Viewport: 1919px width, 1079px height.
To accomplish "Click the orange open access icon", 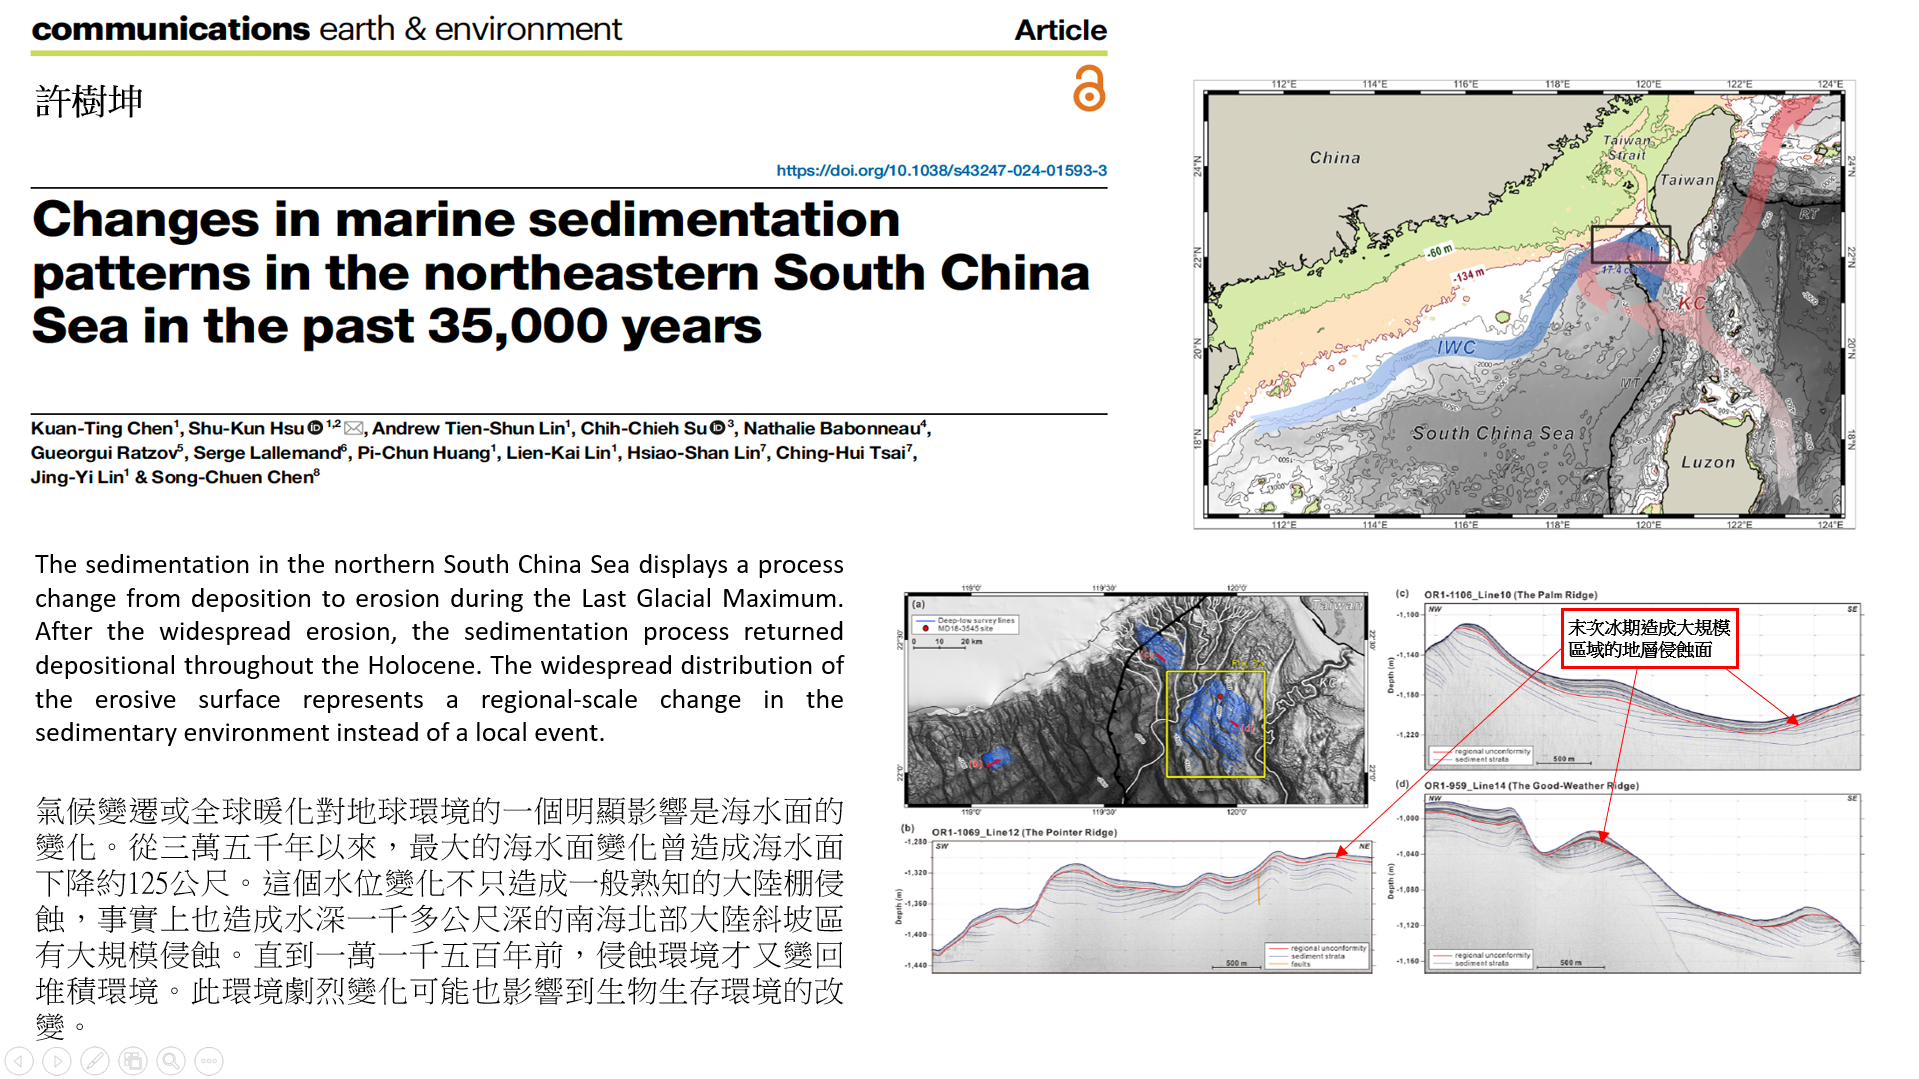I will [1089, 88].
